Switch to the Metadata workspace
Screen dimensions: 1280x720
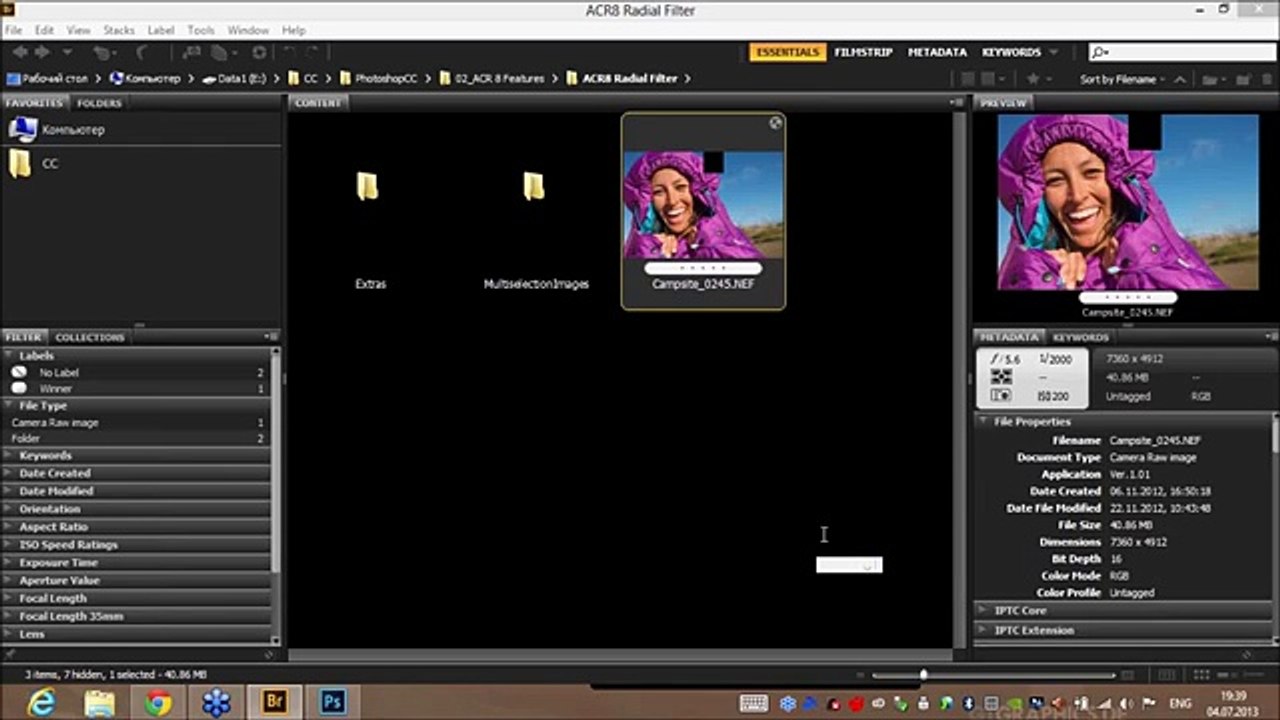(937, 52)
